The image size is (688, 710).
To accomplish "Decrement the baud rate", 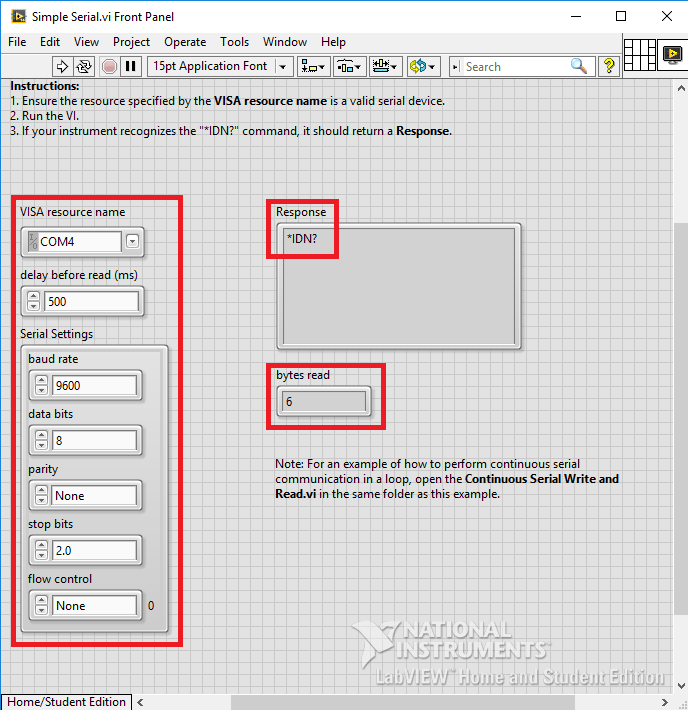I will 41,390.
